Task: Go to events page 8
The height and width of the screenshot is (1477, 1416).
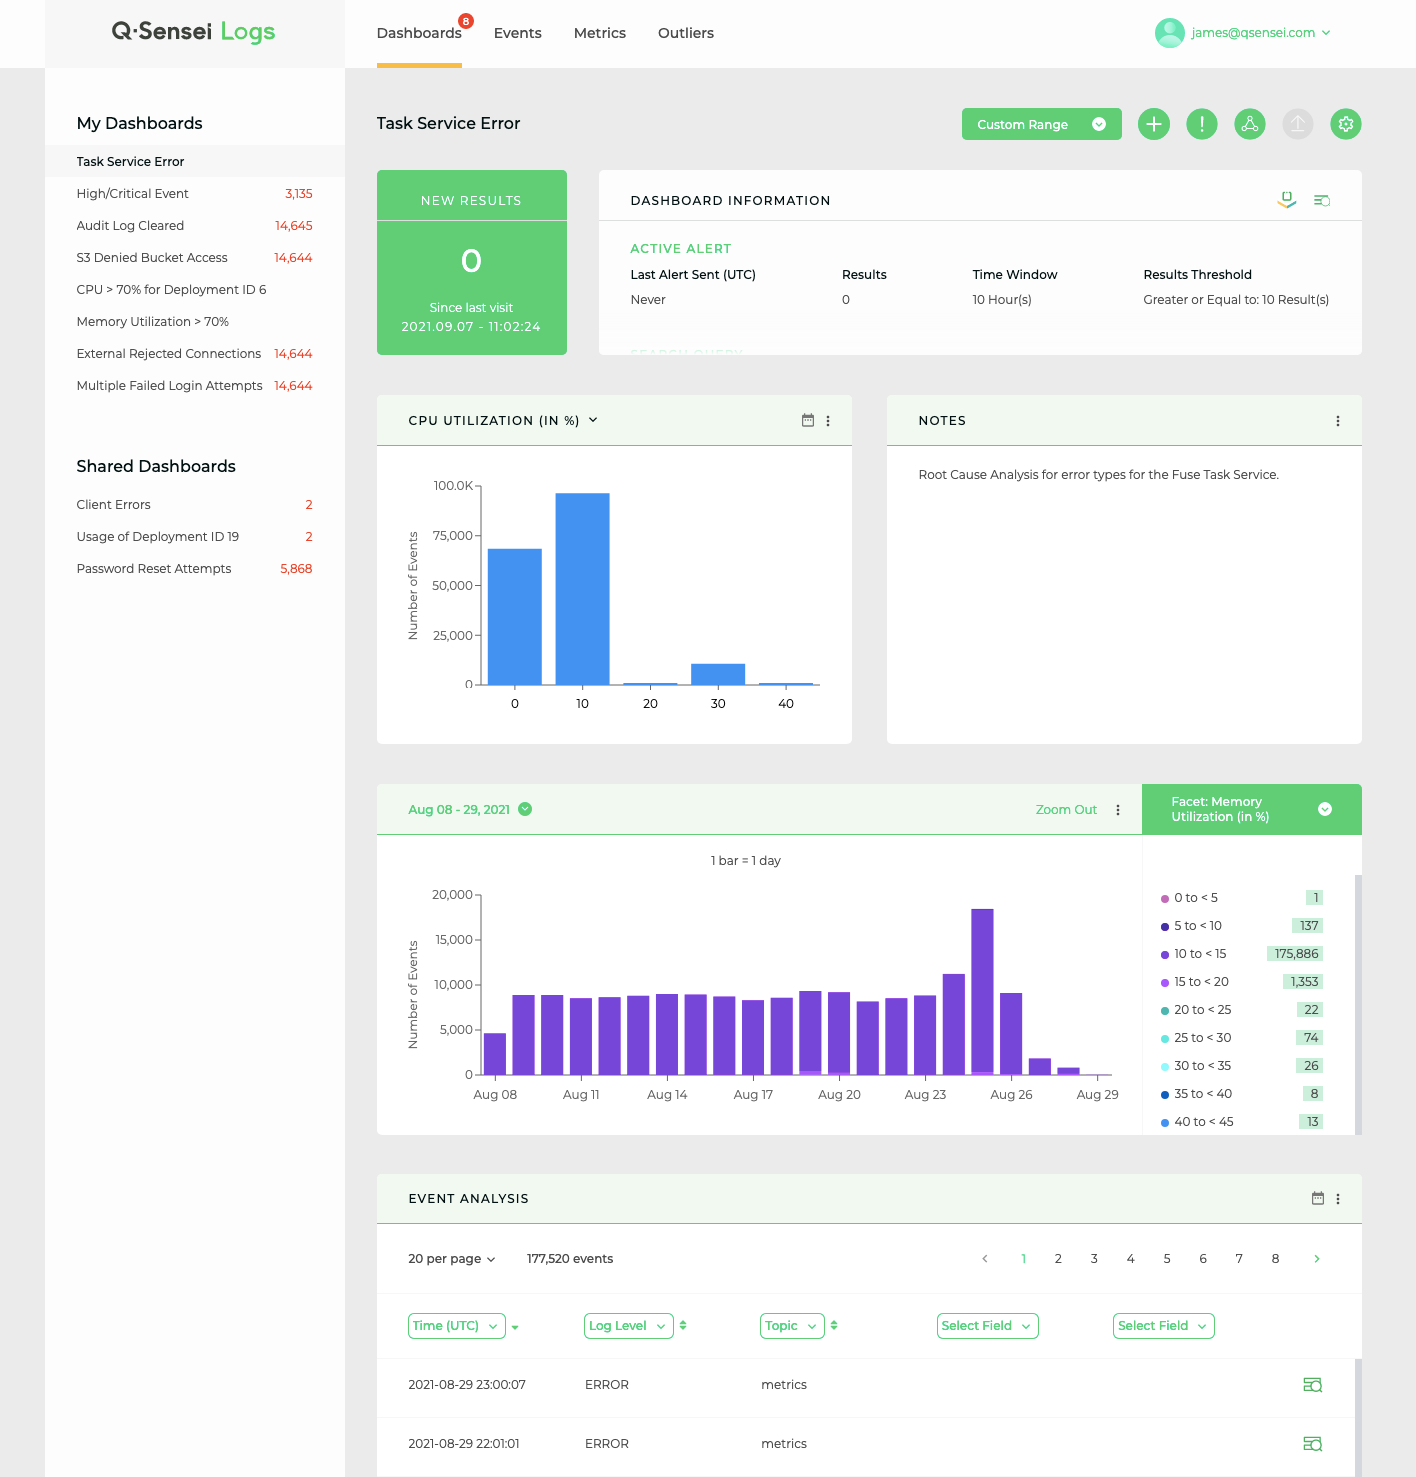Action: pos(1275,1259)
